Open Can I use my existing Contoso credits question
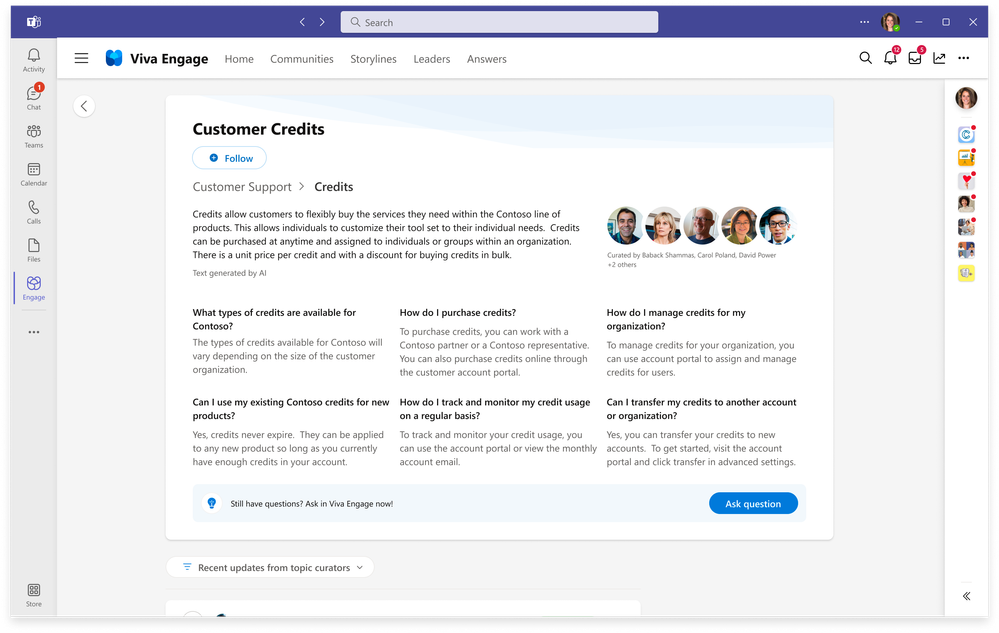 tap(291, 409)
